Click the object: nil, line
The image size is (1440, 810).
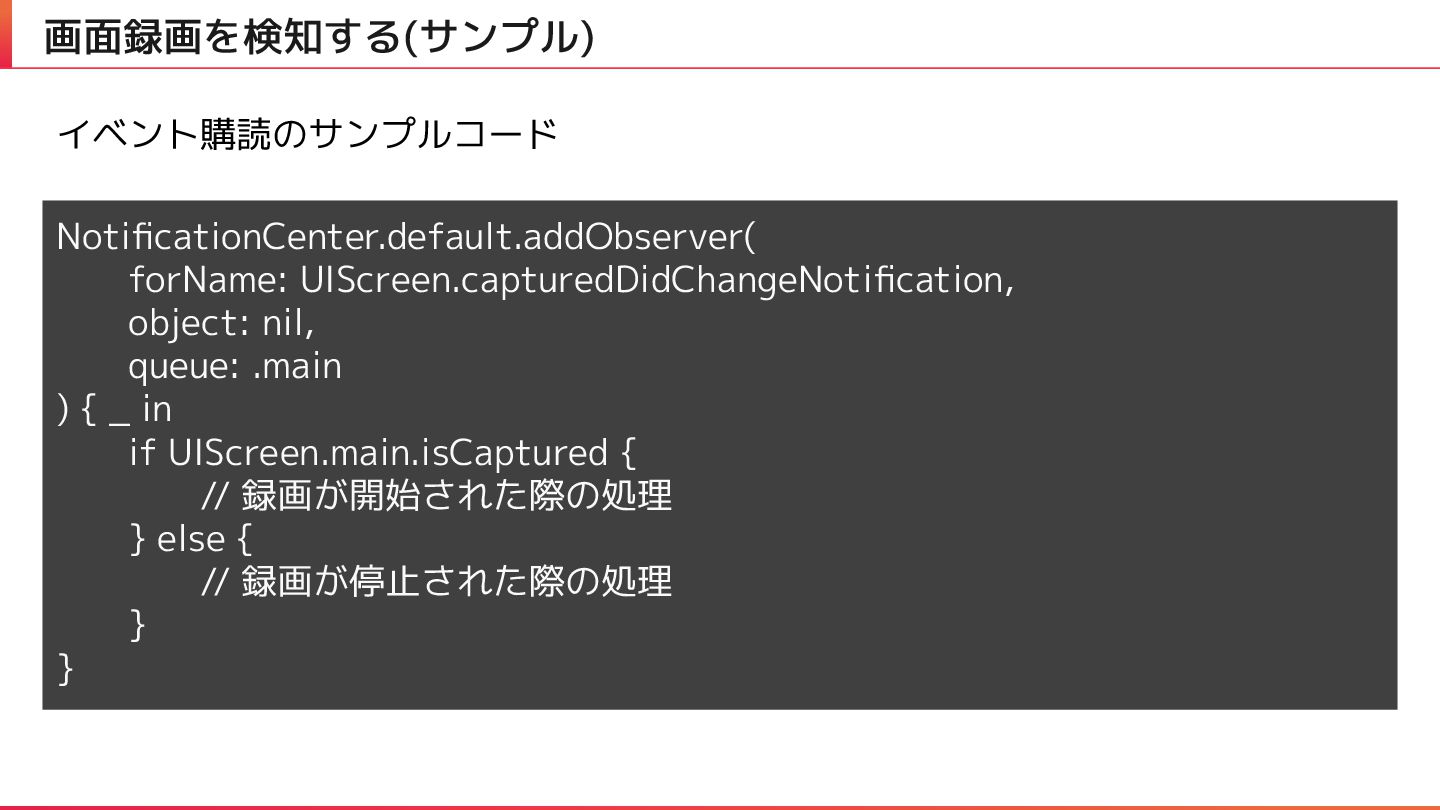coord(221,323)
